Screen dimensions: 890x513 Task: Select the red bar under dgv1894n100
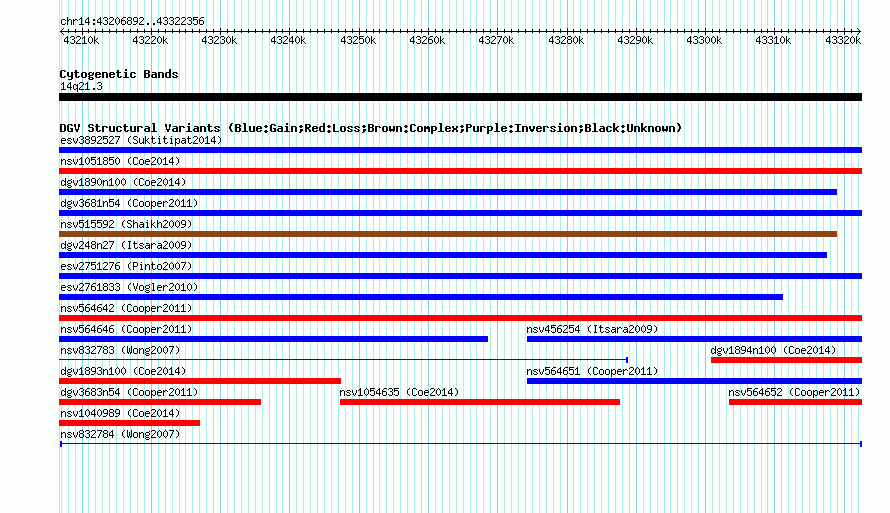tap(786, 360)
